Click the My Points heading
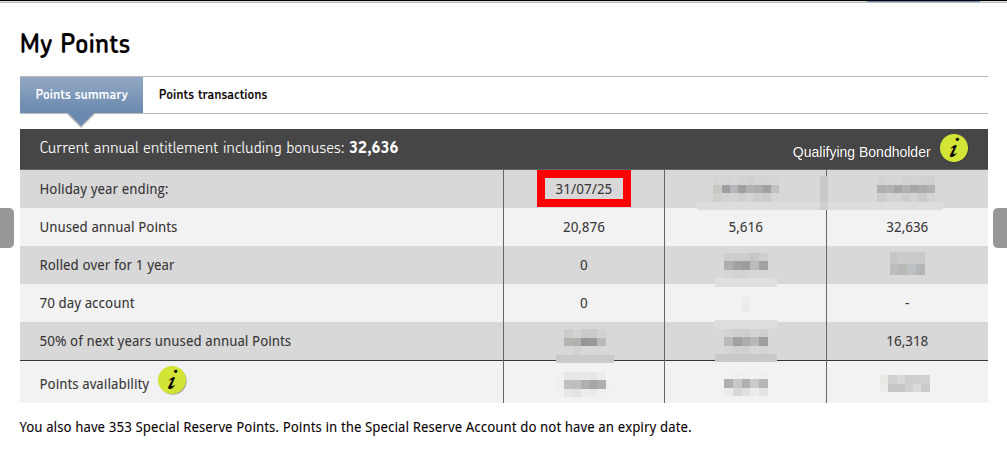This screenshot has height=454, width=1007. [75, 44]
